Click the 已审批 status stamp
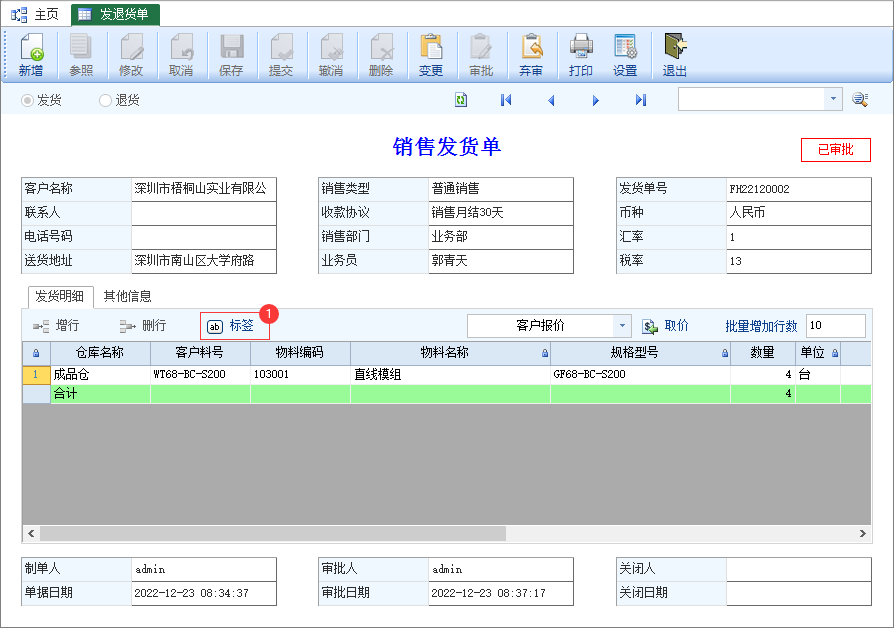Image resolution: width=894 pixels, height=628 pixels. pos(835,150)
